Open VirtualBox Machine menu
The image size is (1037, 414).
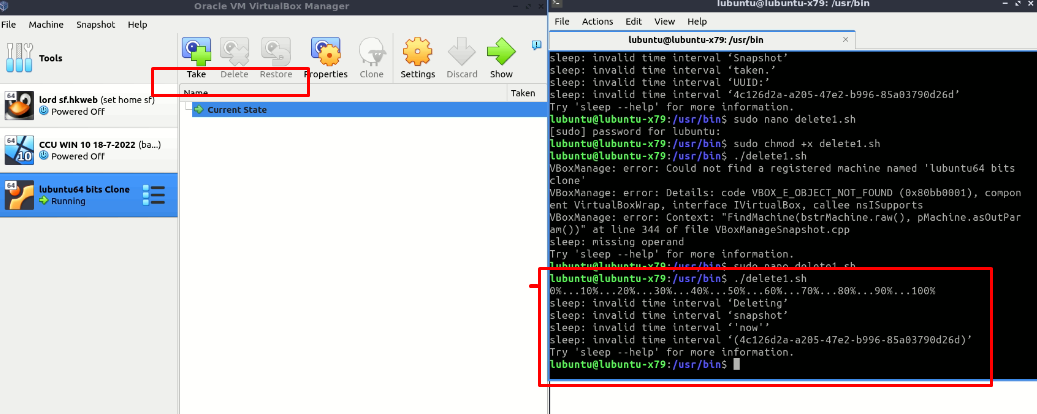pos(46,24)
